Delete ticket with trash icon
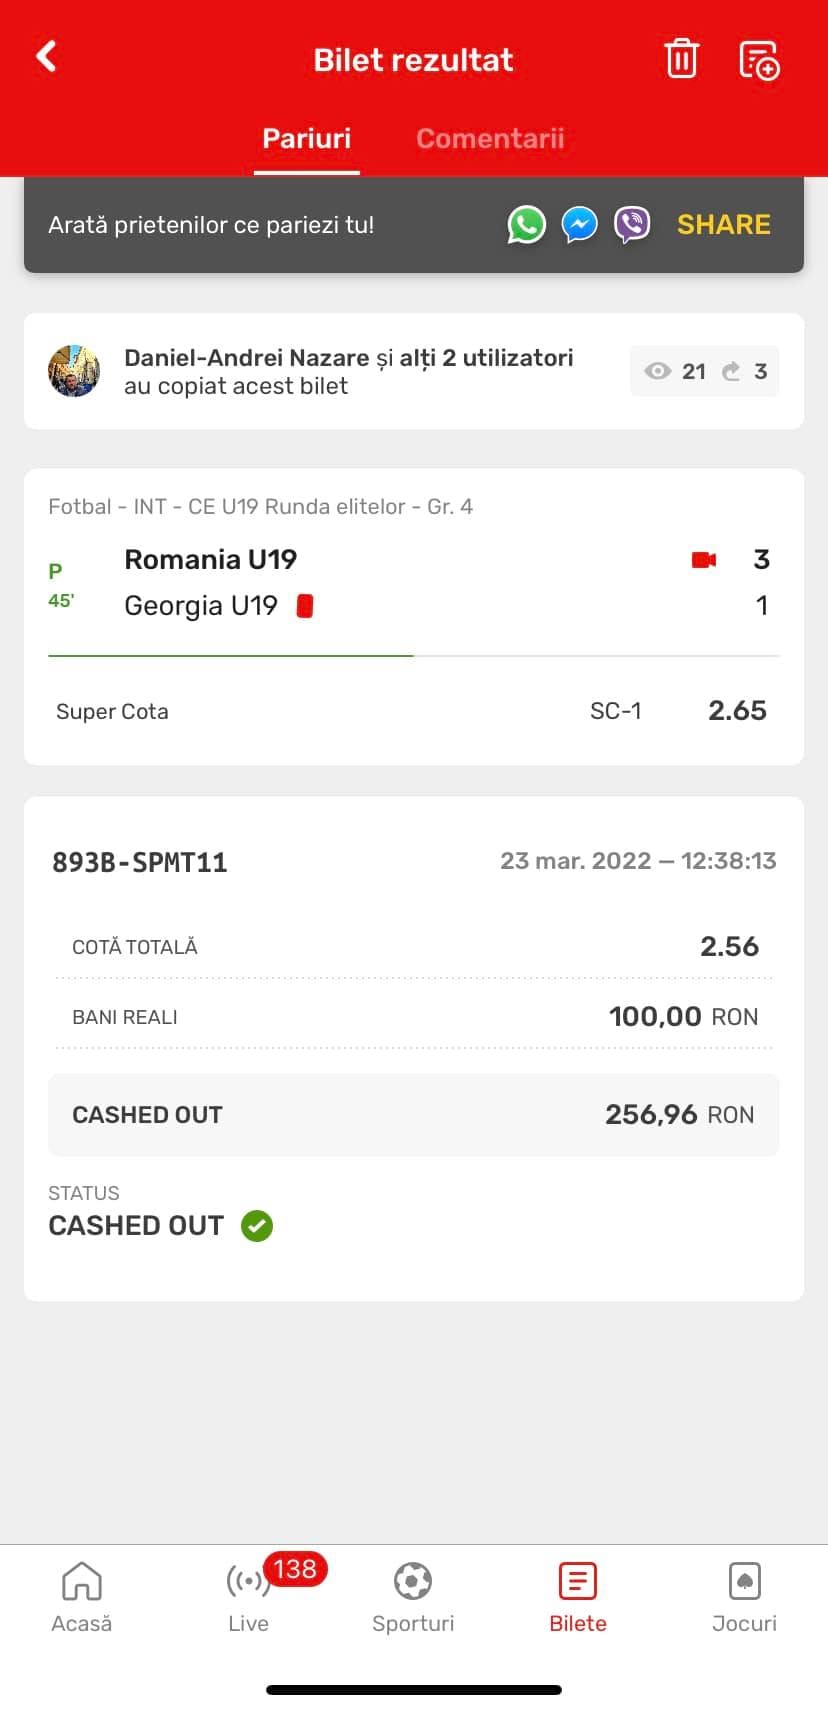This screenshot has width=828, height=1711. [x=681, y=59]
